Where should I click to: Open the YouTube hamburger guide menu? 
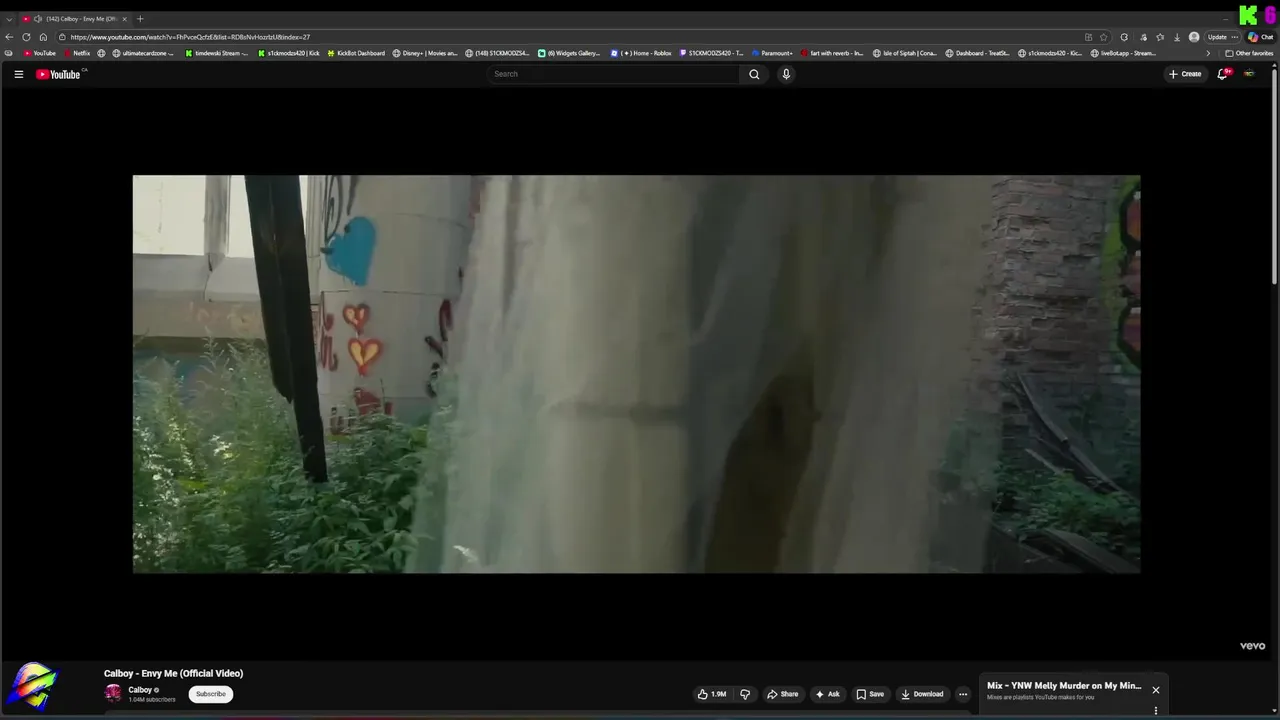coord(18,74)
